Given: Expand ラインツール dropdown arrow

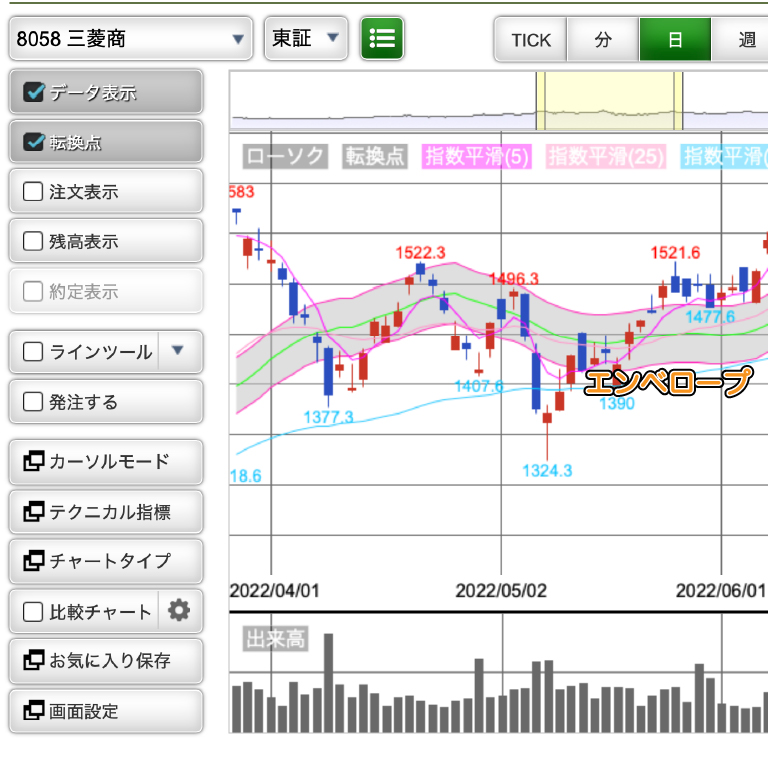Looking at the screenshot, I should (178, 350).
